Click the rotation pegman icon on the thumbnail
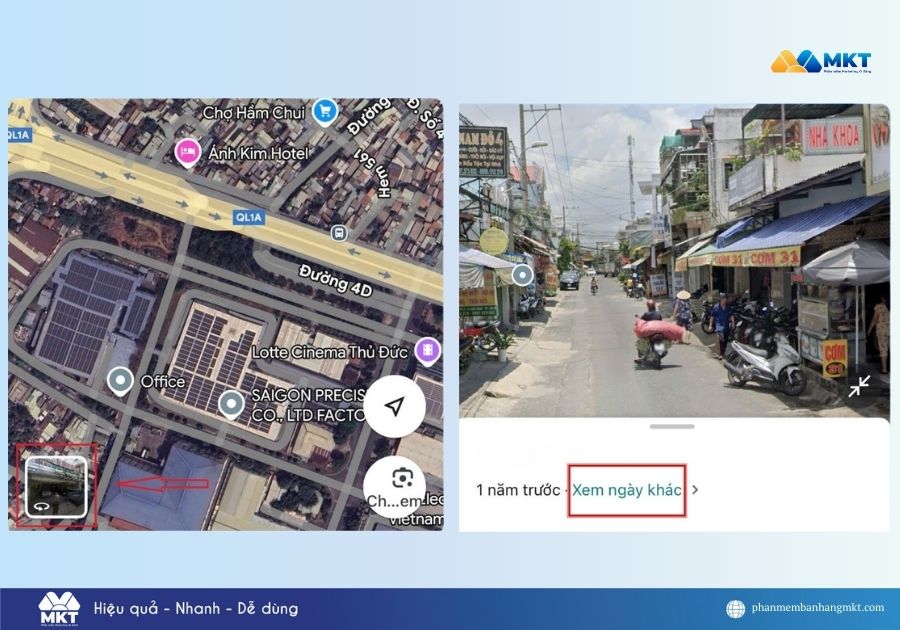This screenshot has width=900, height=630. (x=40, y=506)
